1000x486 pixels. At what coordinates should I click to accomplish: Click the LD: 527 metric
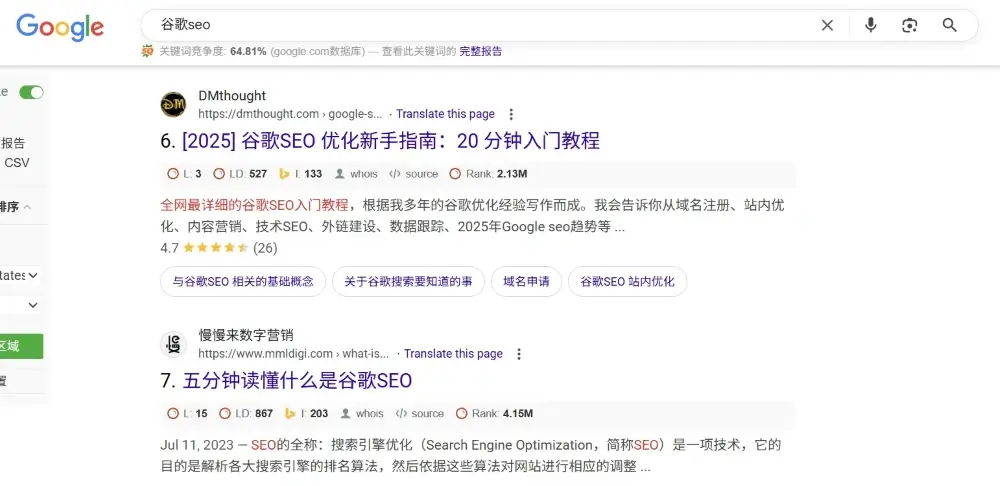pos(240,173)
